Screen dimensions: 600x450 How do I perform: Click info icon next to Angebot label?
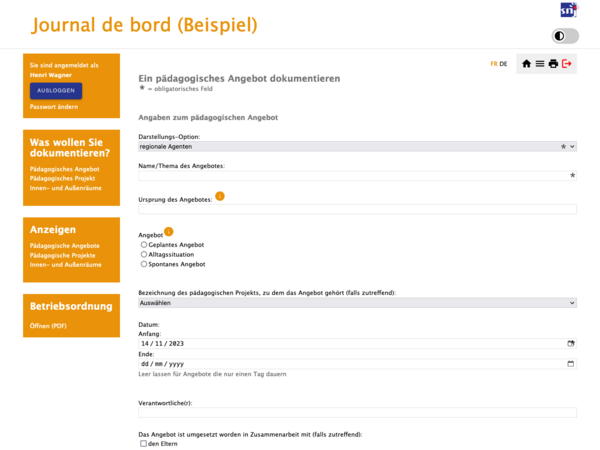(x=169, y=232)
